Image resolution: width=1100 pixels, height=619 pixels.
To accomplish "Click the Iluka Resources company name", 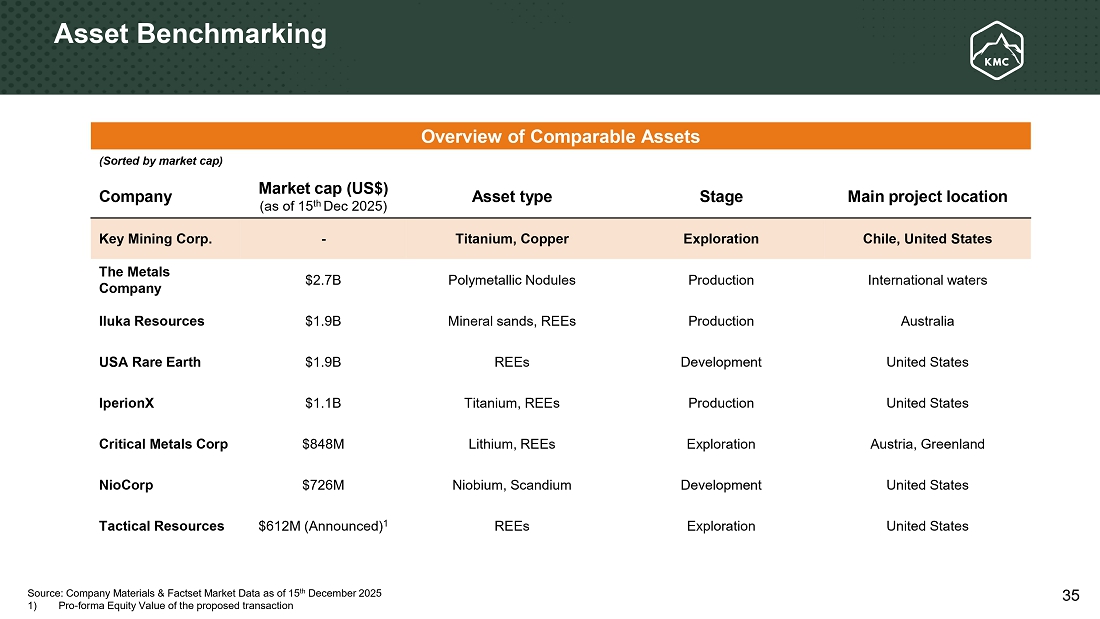I will [x=151, y=321].
